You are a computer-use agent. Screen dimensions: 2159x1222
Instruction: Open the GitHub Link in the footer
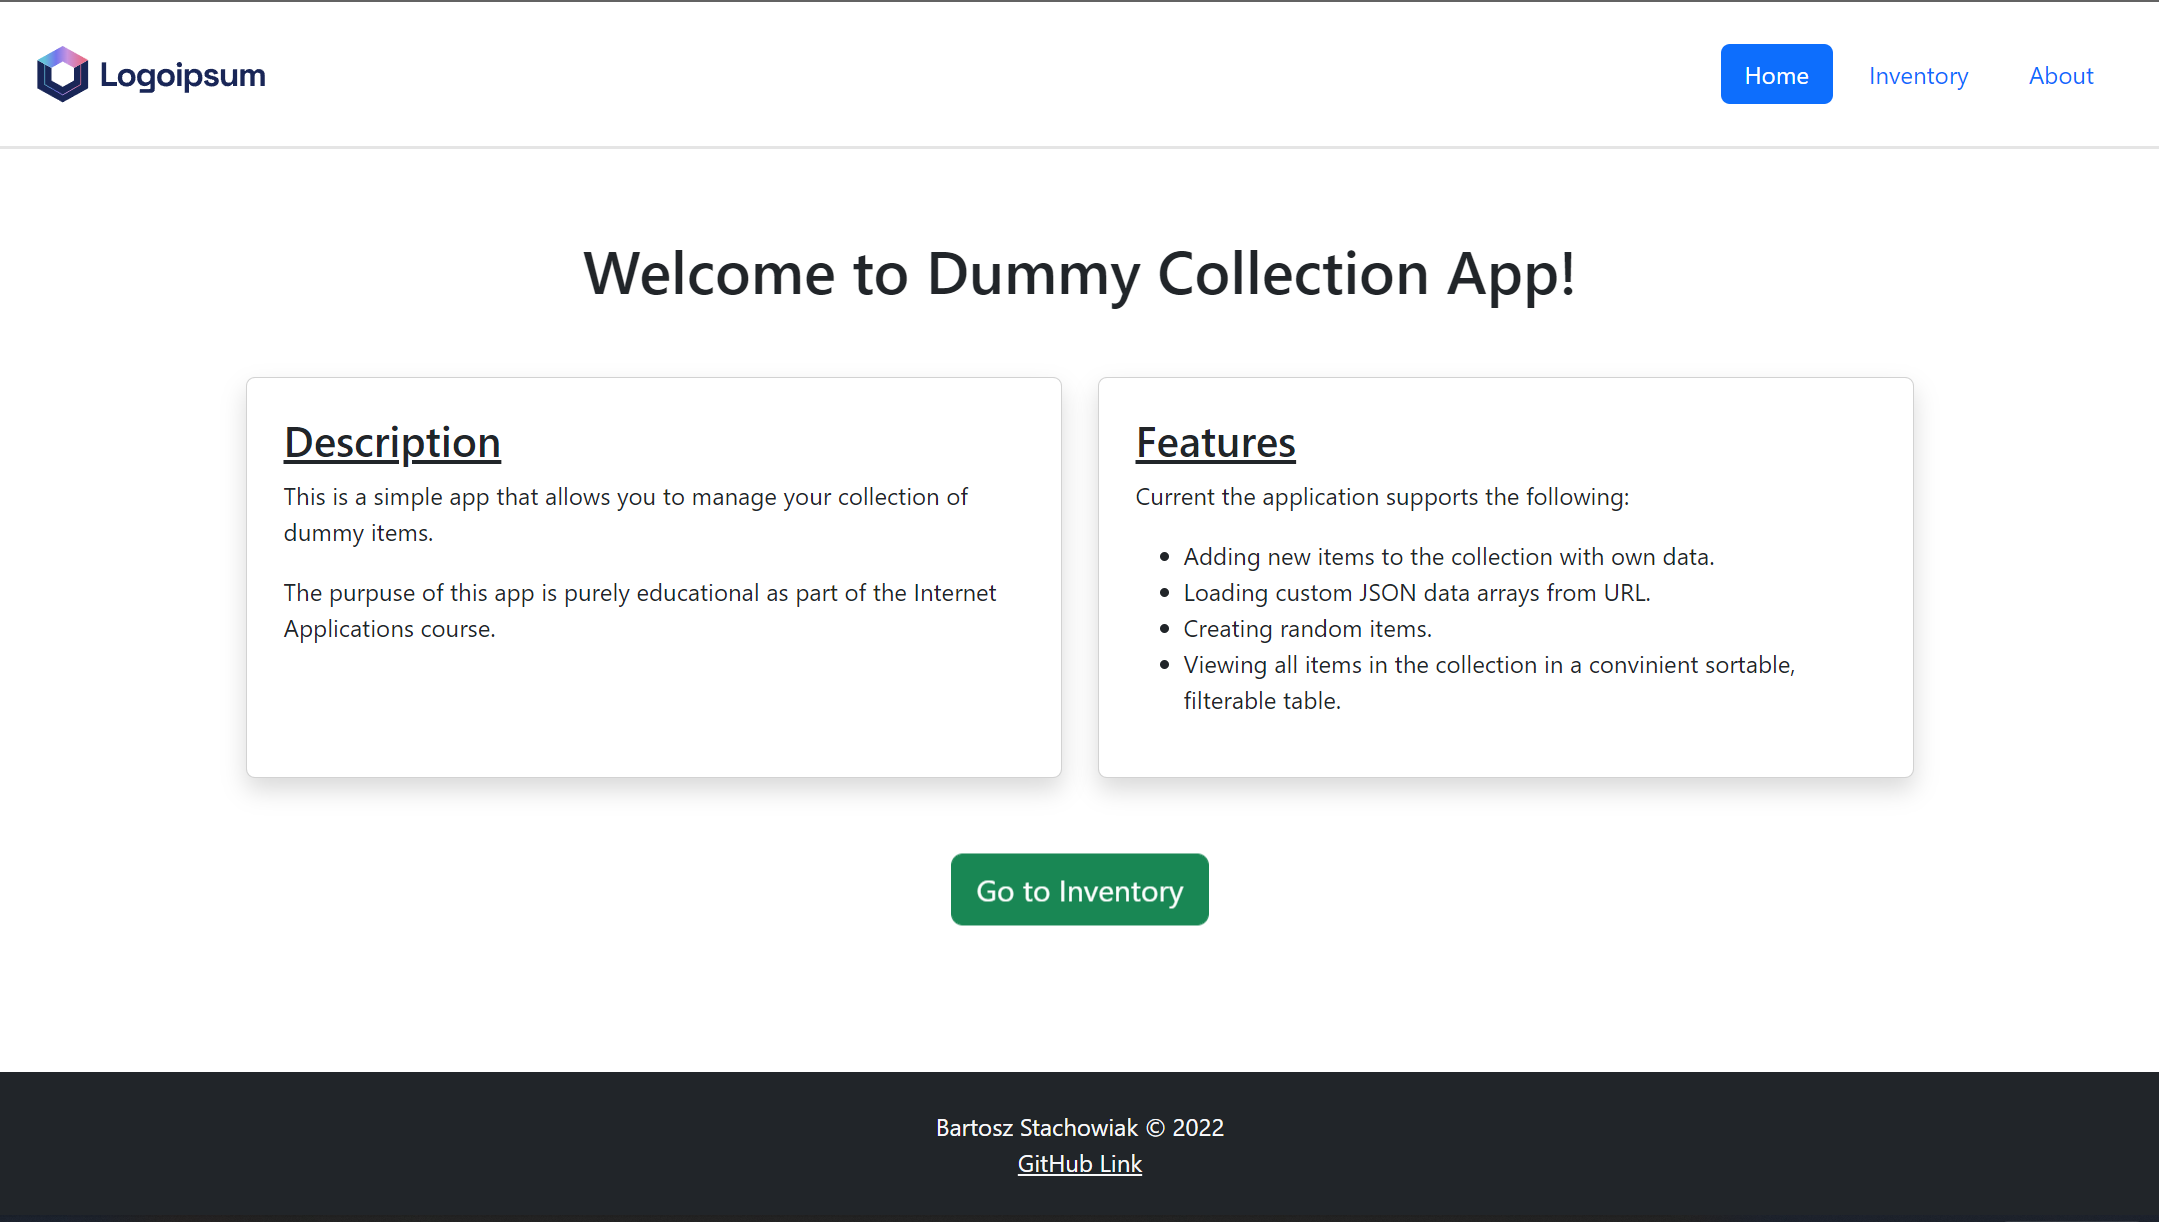tap(1079, 1163)
